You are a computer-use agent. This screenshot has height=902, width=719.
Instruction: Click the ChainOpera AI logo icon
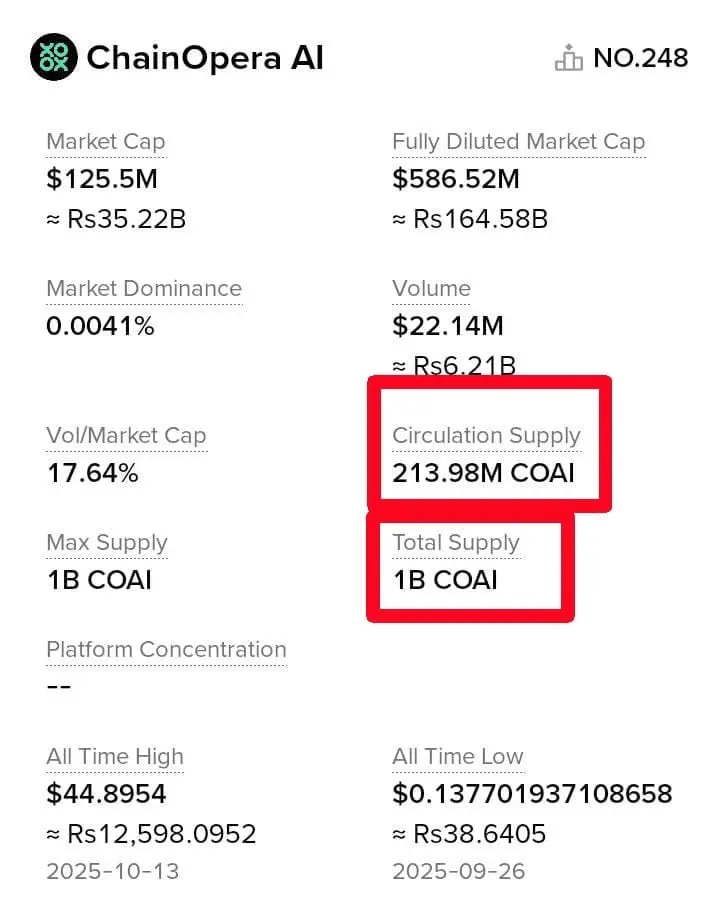tap(53, 58)
